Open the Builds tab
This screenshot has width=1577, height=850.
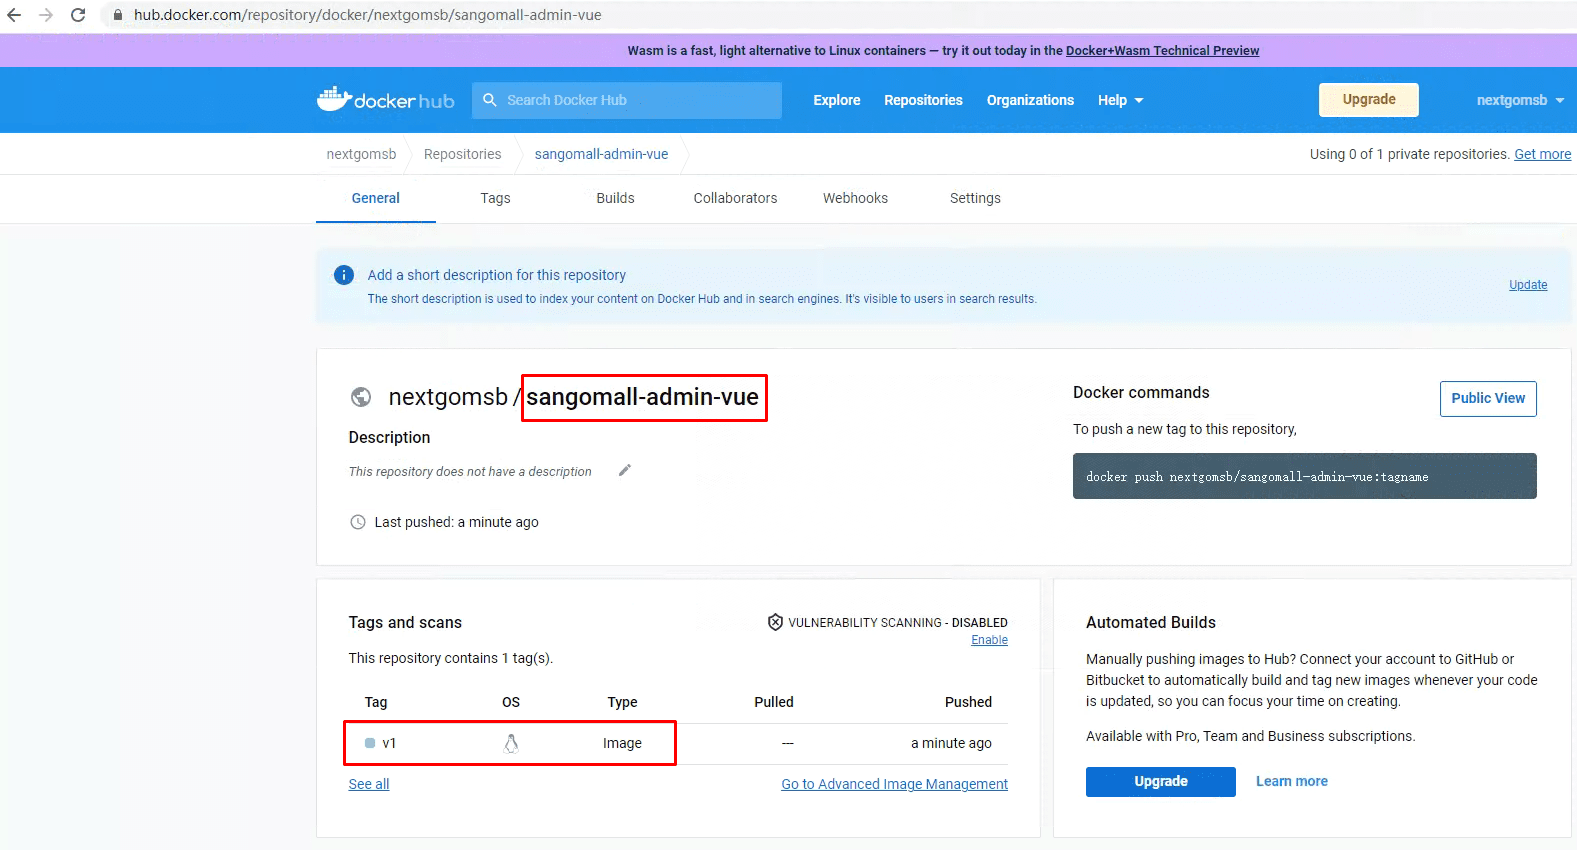pos(615,198)
